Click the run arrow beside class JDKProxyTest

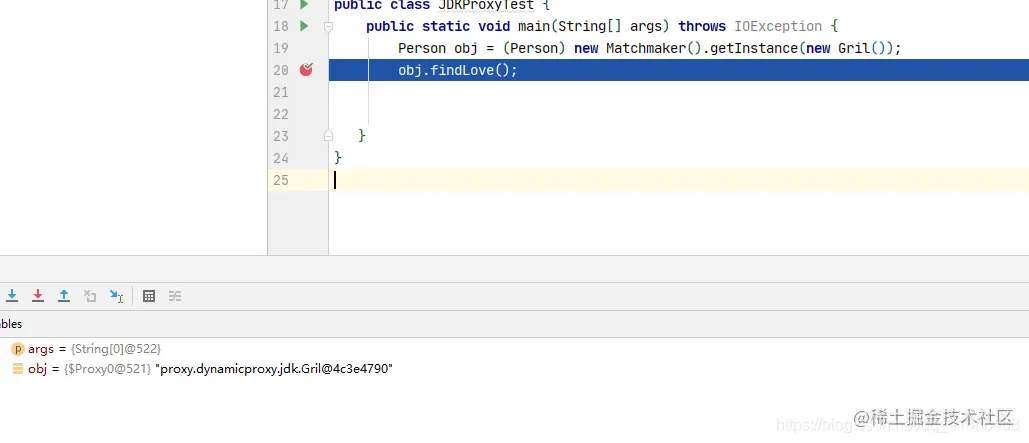pos(304,5)
